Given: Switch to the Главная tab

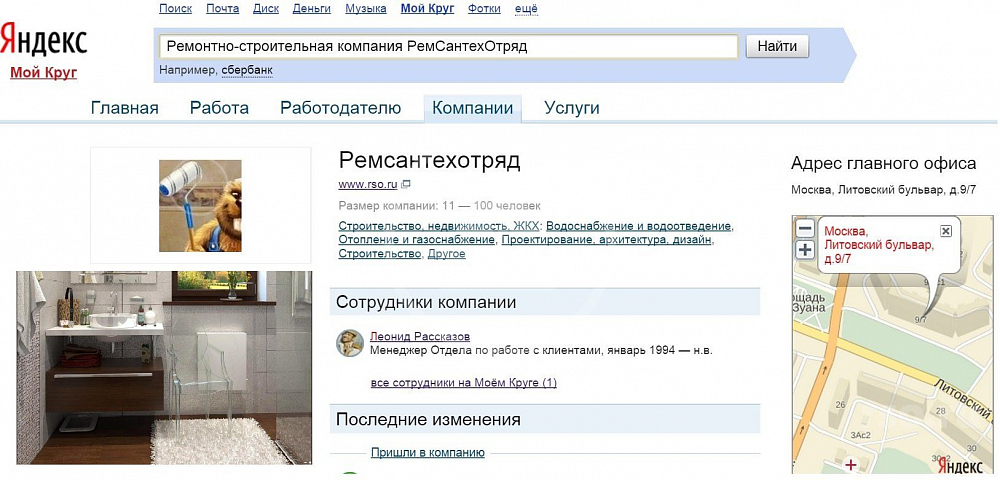Looking at the screenshot, I should click(x=124, y=108).
